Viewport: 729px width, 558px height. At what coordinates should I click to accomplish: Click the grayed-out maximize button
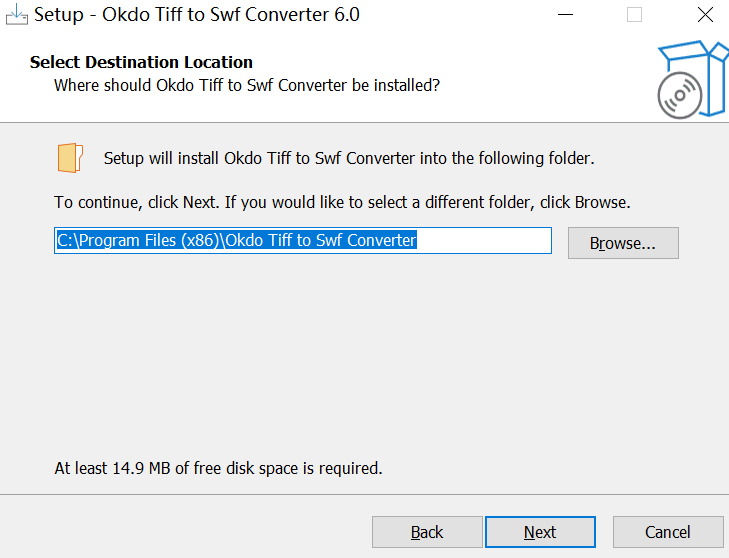click(x=634, y=15)
